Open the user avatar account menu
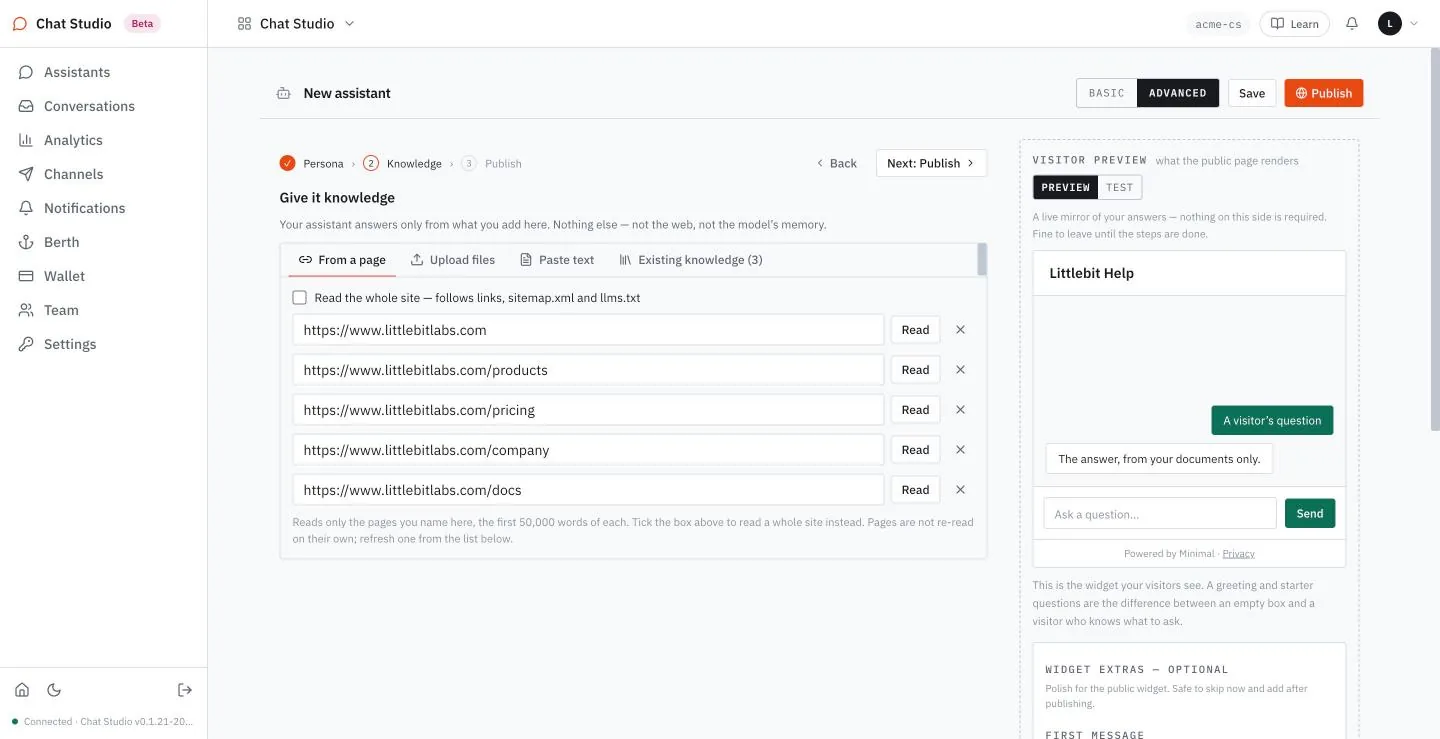Image resolution: width=1440 pixels, height=739 pixels. click(1398, 23)
